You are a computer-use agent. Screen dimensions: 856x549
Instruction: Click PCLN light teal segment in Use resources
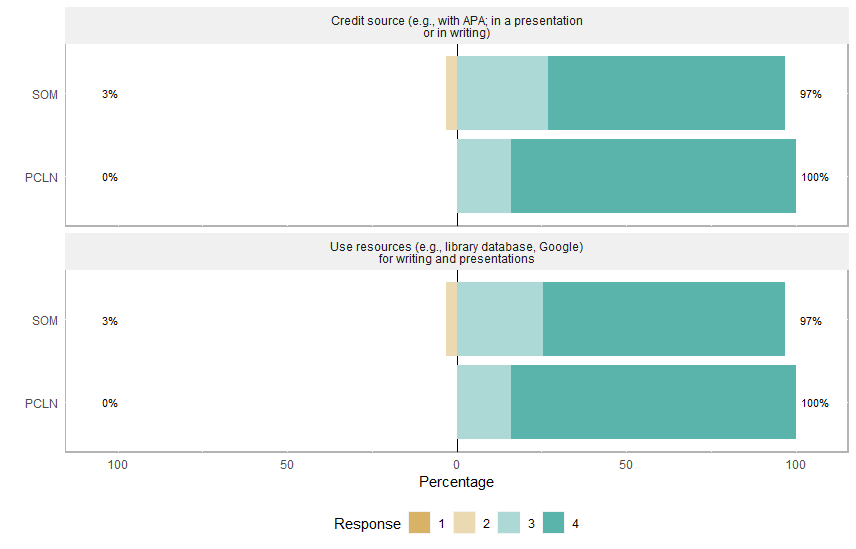pos(484,403)
